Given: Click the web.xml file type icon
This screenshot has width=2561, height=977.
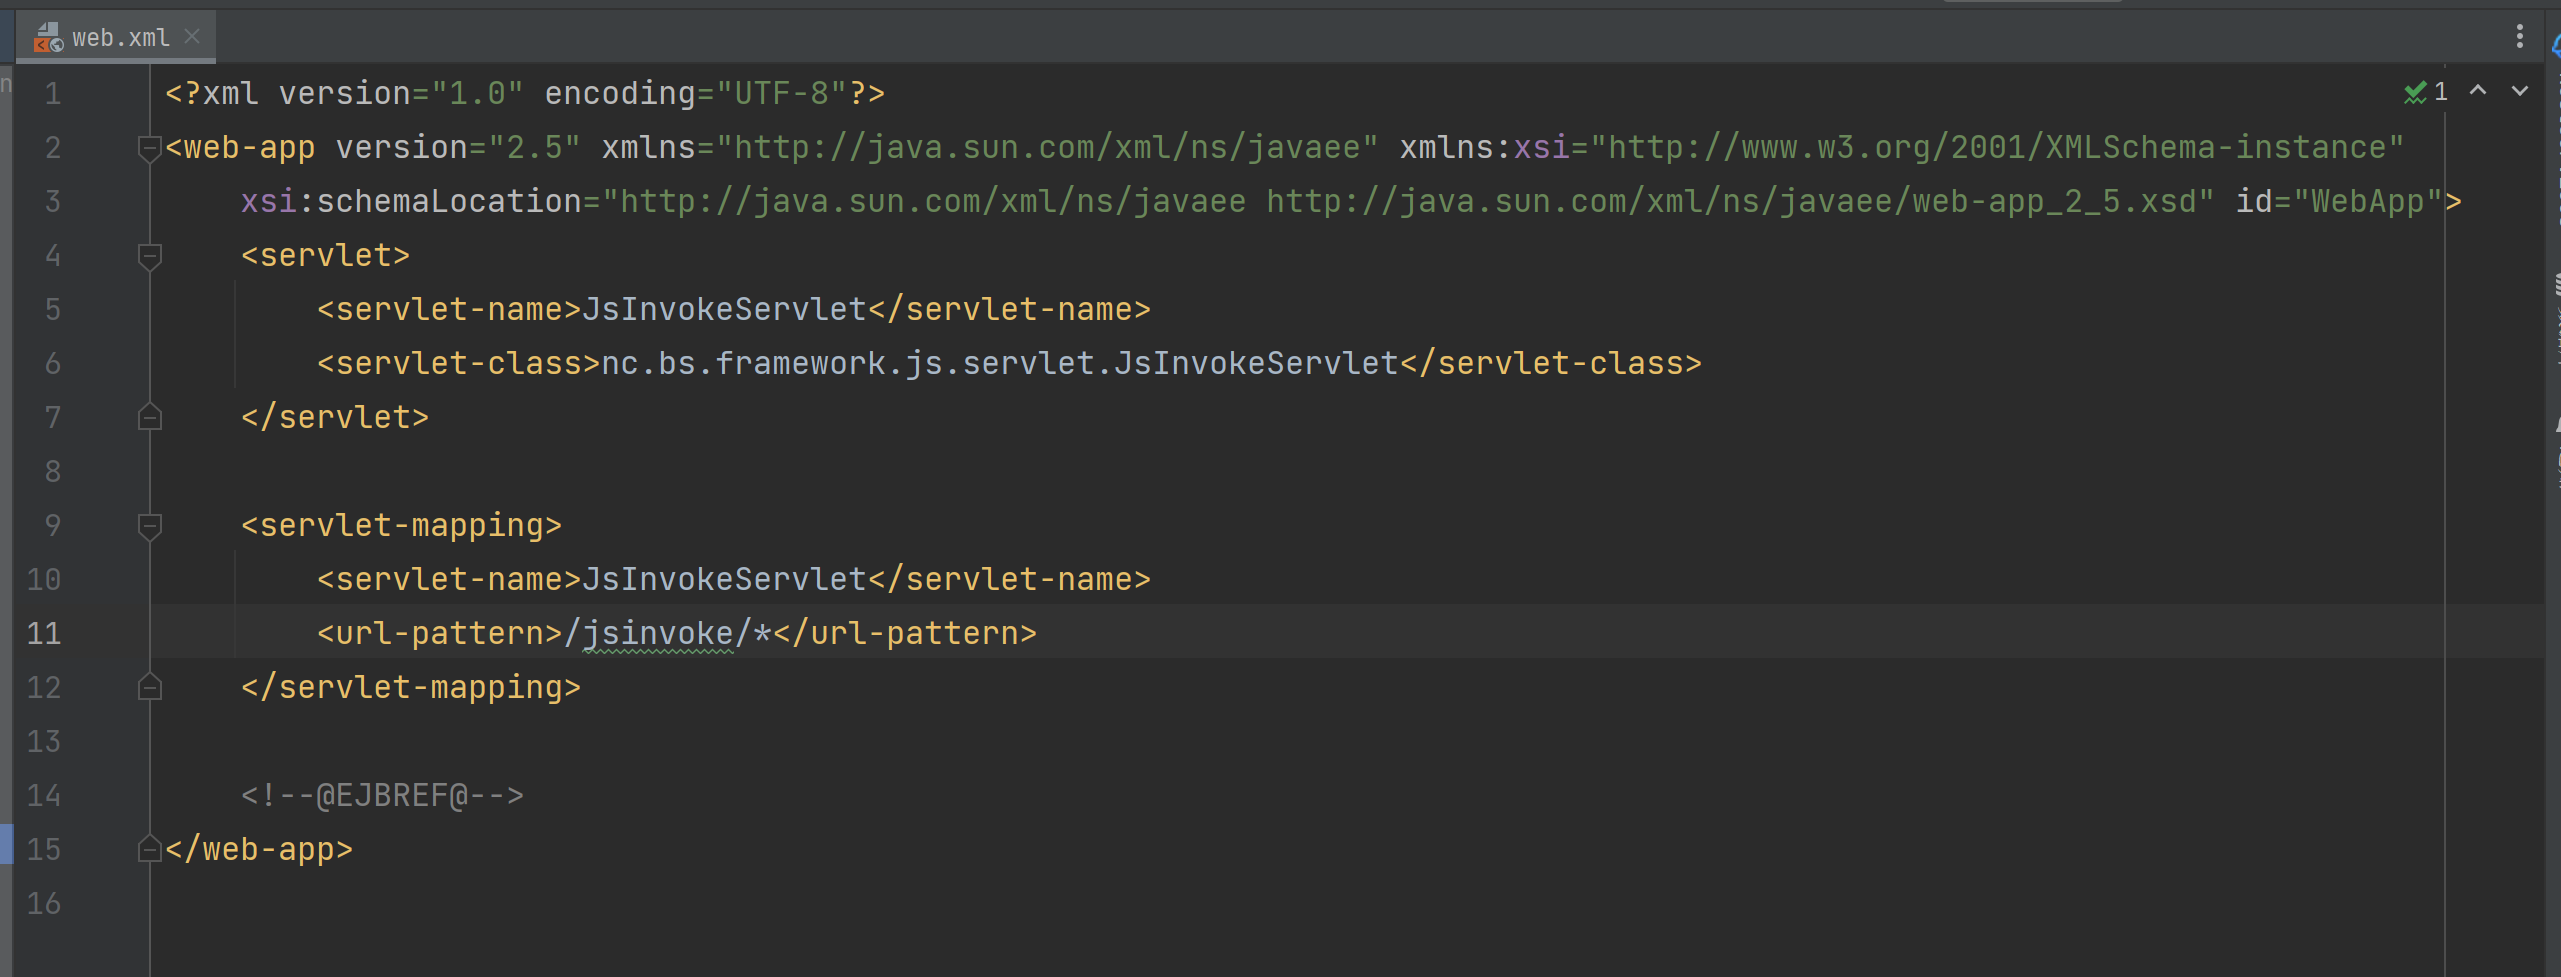Looking at the screenshot, I should [47, 38].
